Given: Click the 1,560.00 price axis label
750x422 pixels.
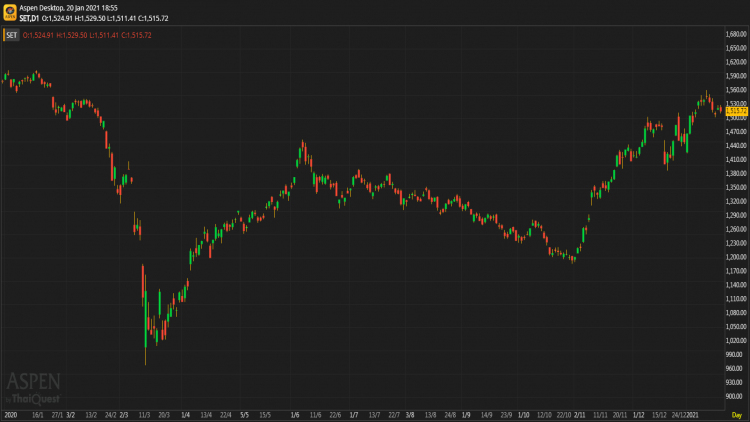Looking at the screenshot, I should pyautogui.click(x=736, y=90).
